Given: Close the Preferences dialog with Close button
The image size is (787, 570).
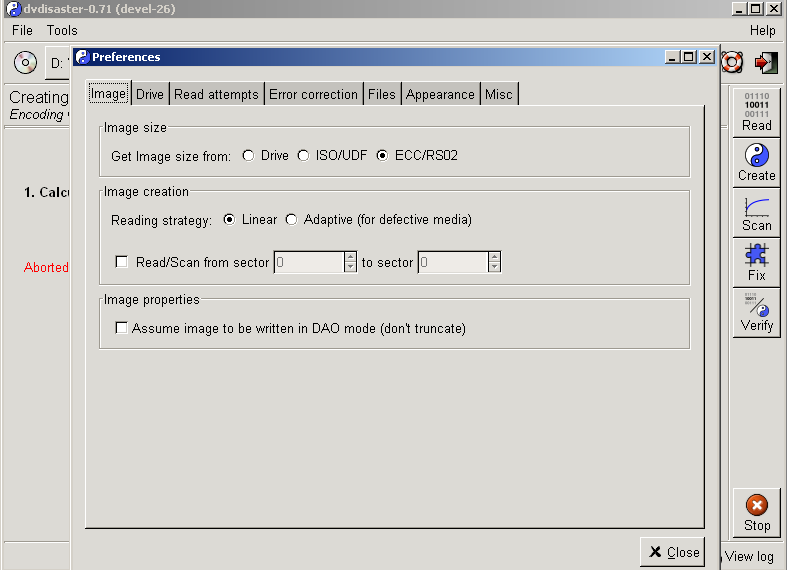Looking at the screenshot, I should (x=673, y=552).
